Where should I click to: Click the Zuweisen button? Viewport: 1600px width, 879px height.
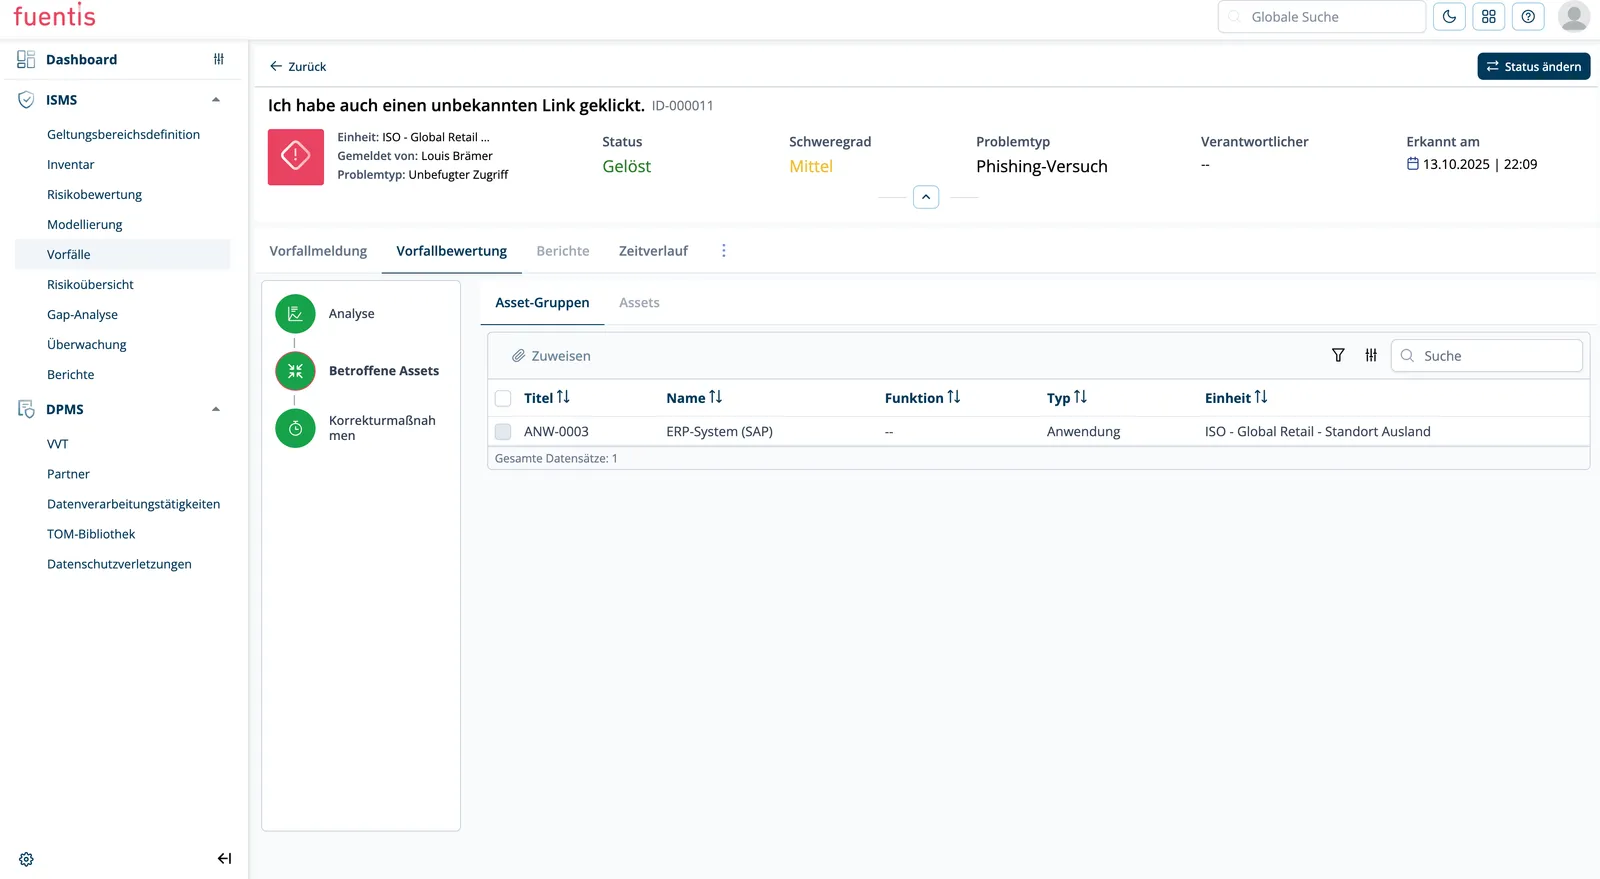551,356
